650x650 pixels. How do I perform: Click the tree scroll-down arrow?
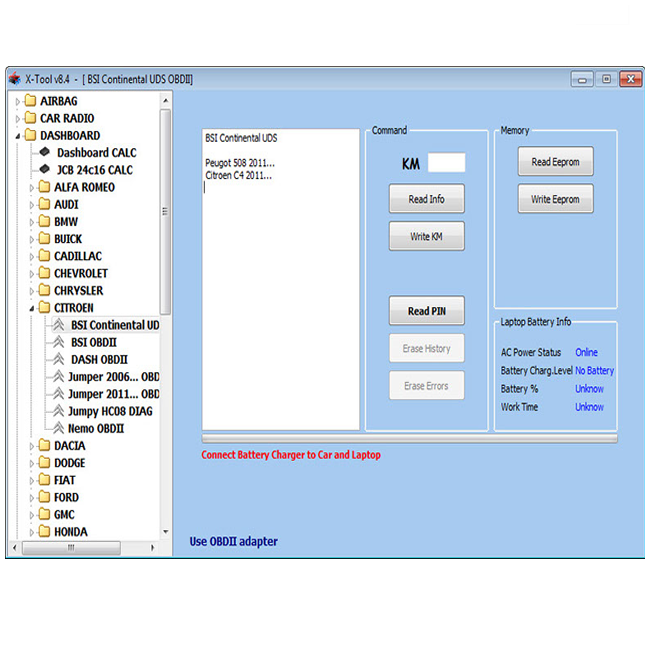pos(166,531)
